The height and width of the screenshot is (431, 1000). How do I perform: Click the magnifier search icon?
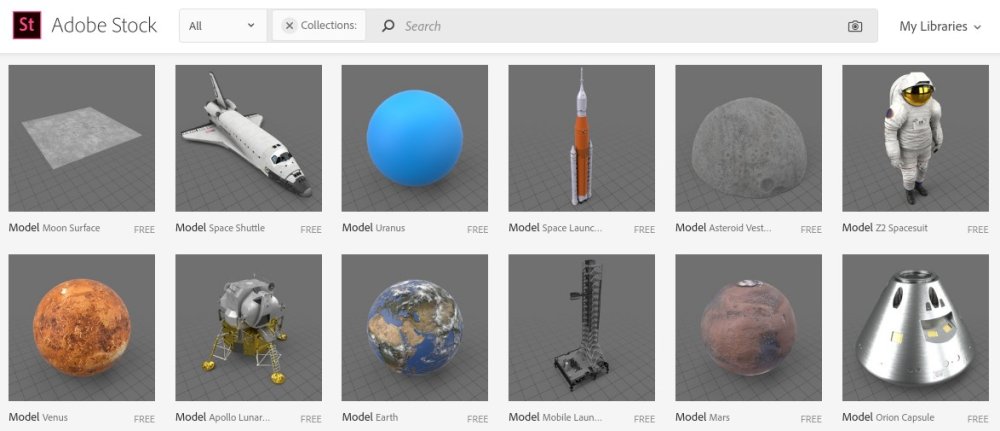click(388, 26)
